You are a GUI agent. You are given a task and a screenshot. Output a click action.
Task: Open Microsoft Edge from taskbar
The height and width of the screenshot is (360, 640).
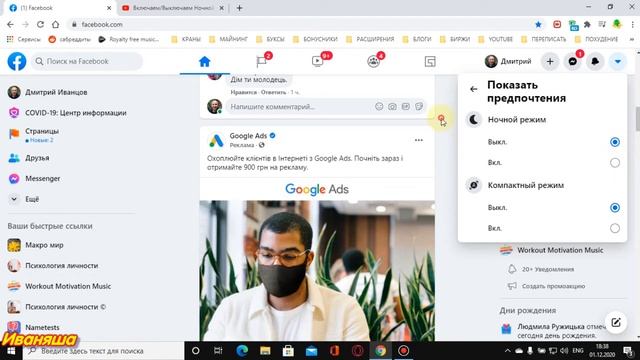(242, 351)
